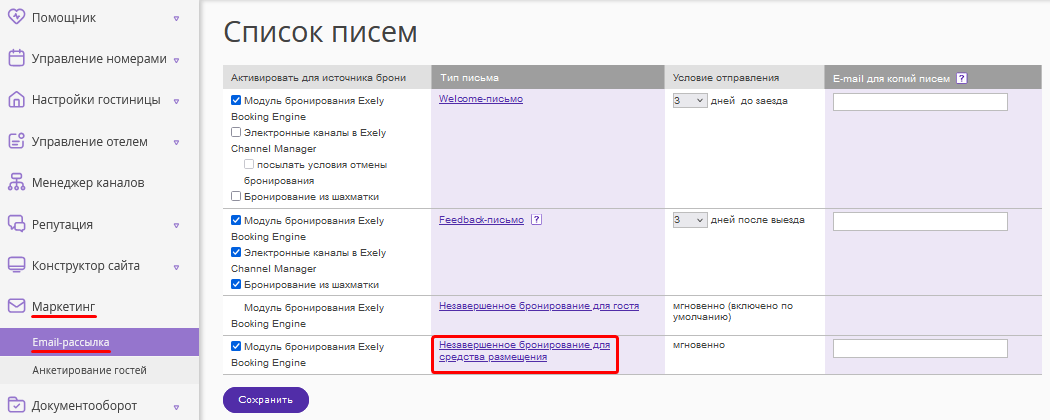This screenshot has width=1050, height=420.
Task: Click the network icon for Менеджер каналов
Action: [16, 182]
